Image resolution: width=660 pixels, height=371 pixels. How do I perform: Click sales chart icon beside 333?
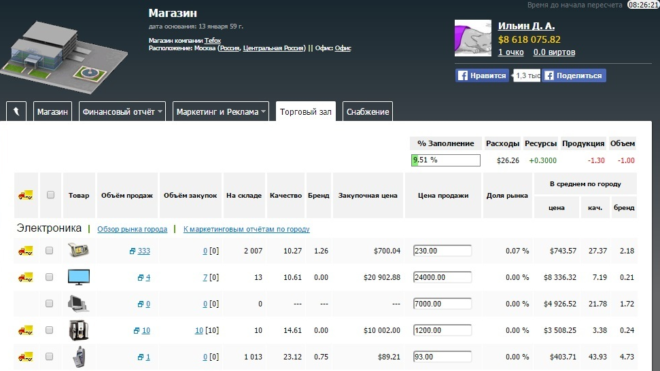point(132,251)
